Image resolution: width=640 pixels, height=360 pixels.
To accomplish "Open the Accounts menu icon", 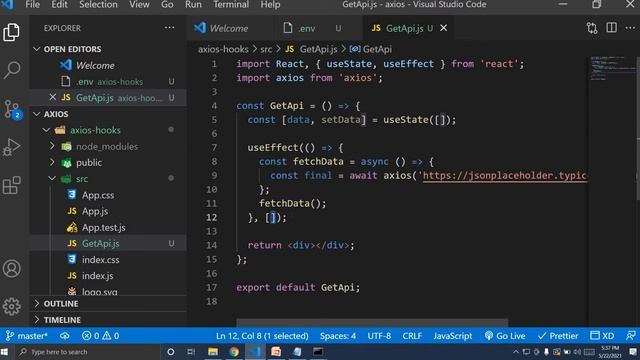I will coord(11,269).
